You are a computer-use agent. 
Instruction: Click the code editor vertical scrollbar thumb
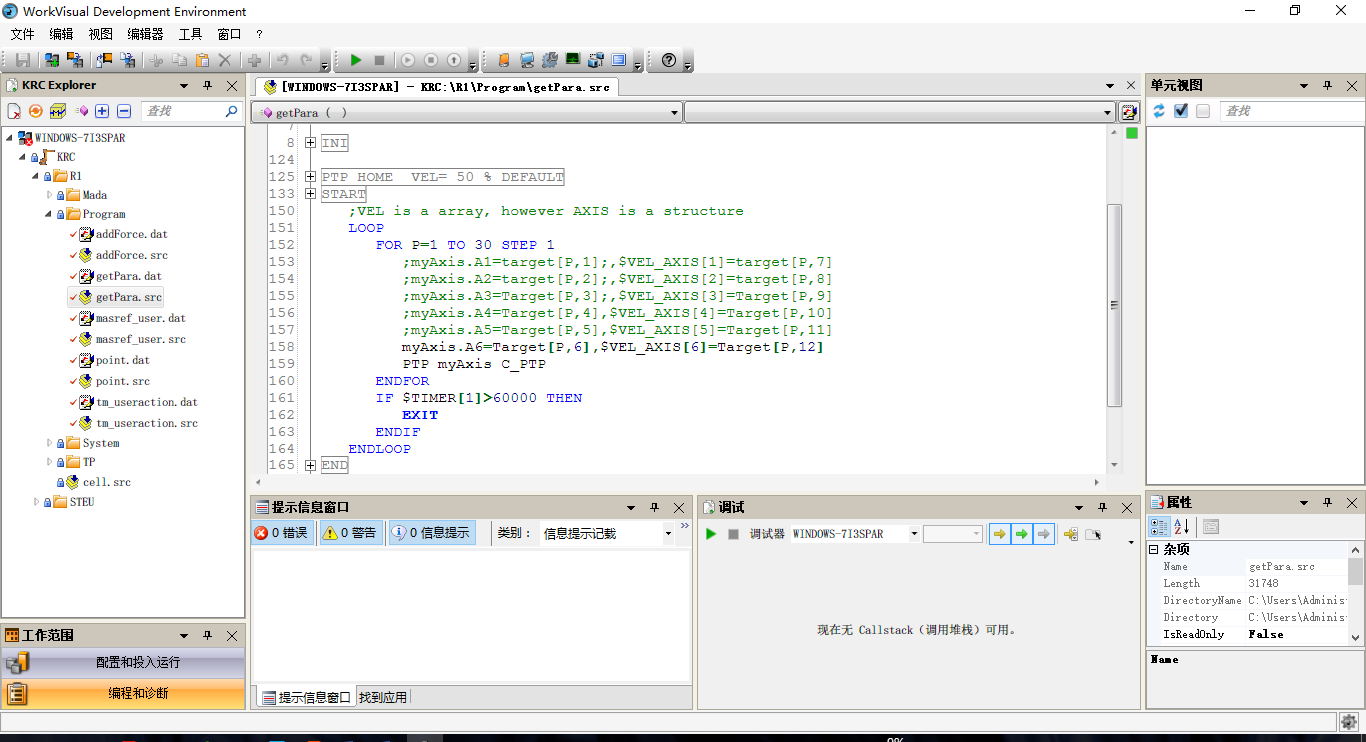pos(1115,305)
